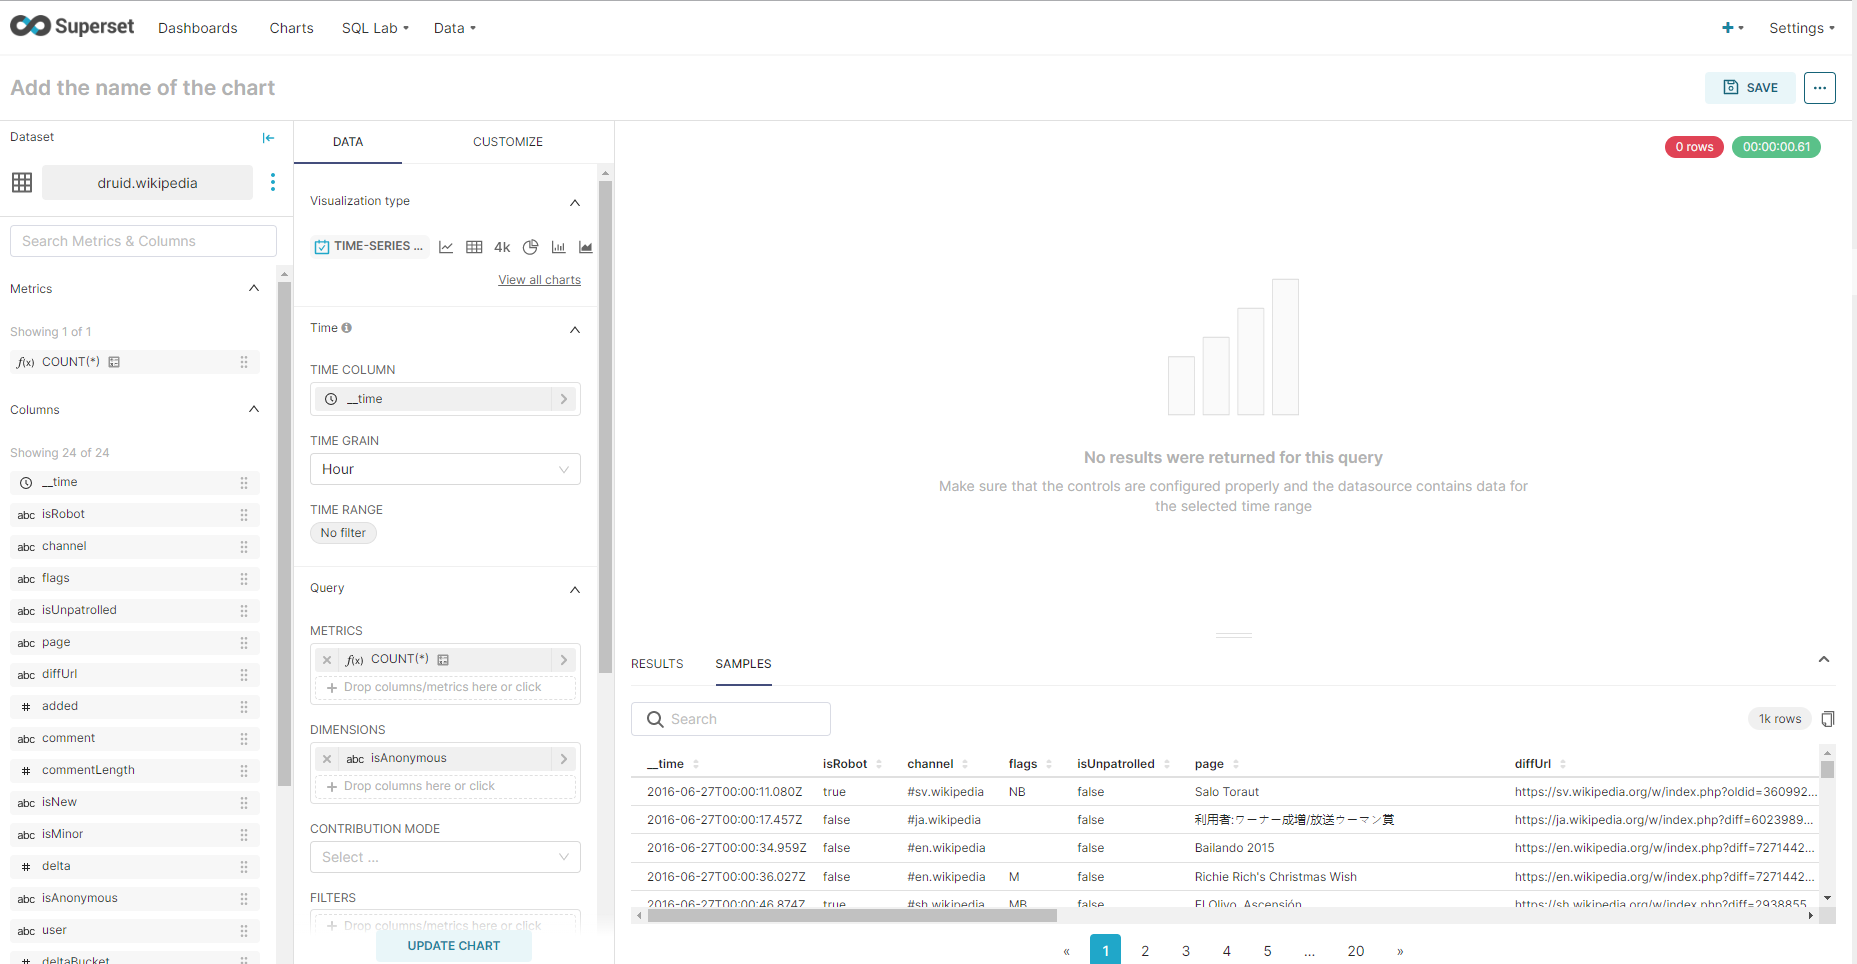Sort by the channel column header arrows

point(965,764)
